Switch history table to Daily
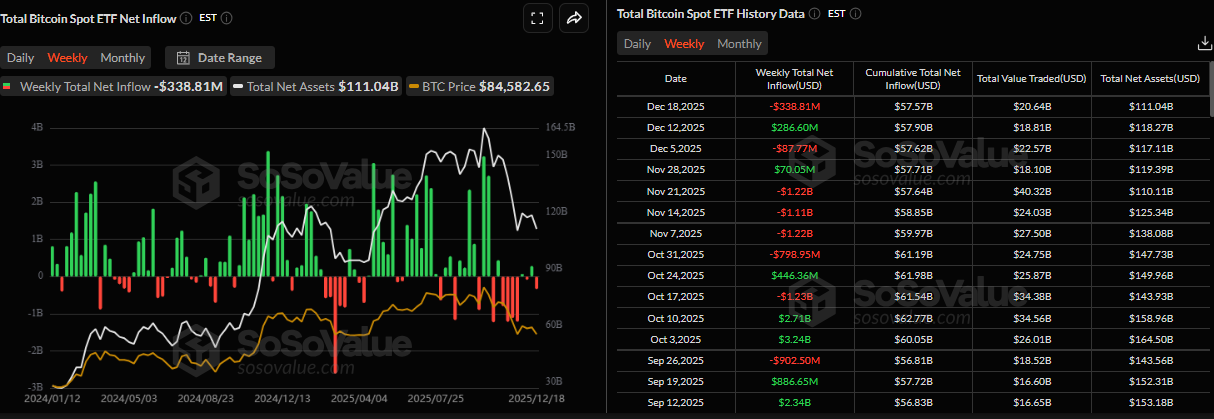The image size is (1214, 419). tap(637, 44)
